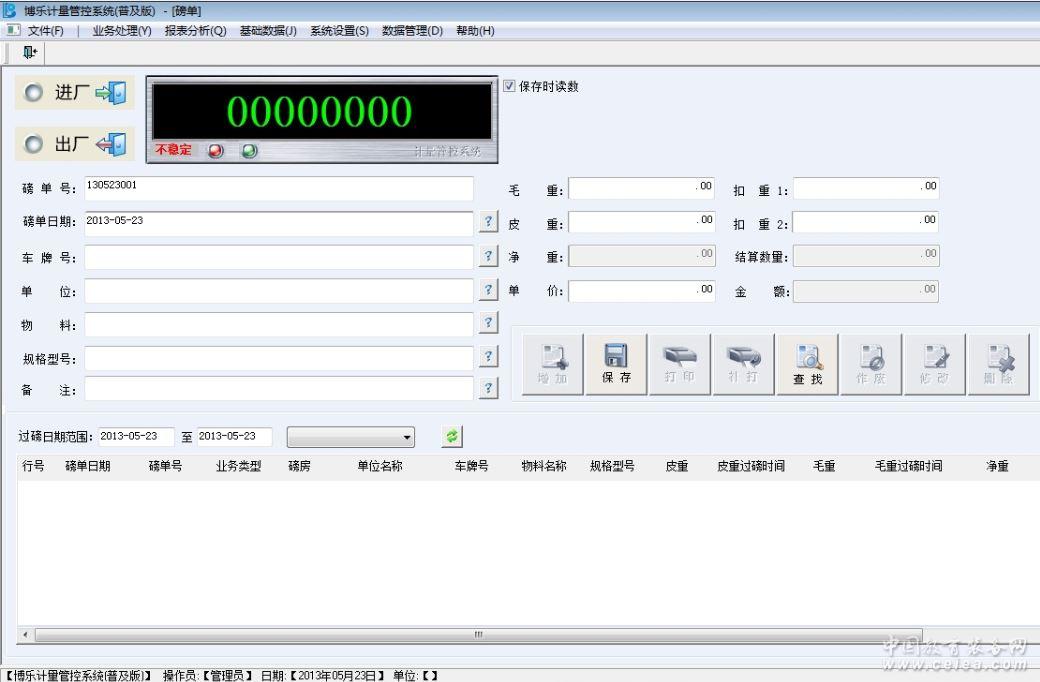
Task: Click the 修改 (modify) button
Action: [x=936, y=364]
